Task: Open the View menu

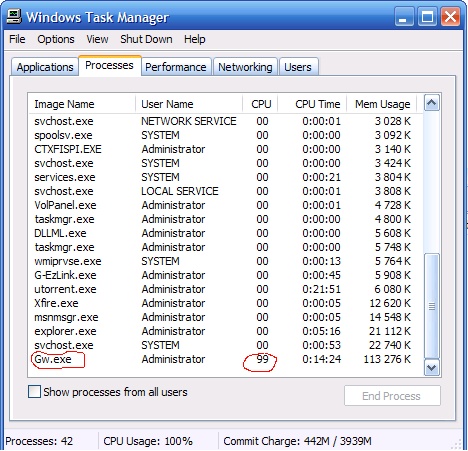Action: click(x=97, y=39)
